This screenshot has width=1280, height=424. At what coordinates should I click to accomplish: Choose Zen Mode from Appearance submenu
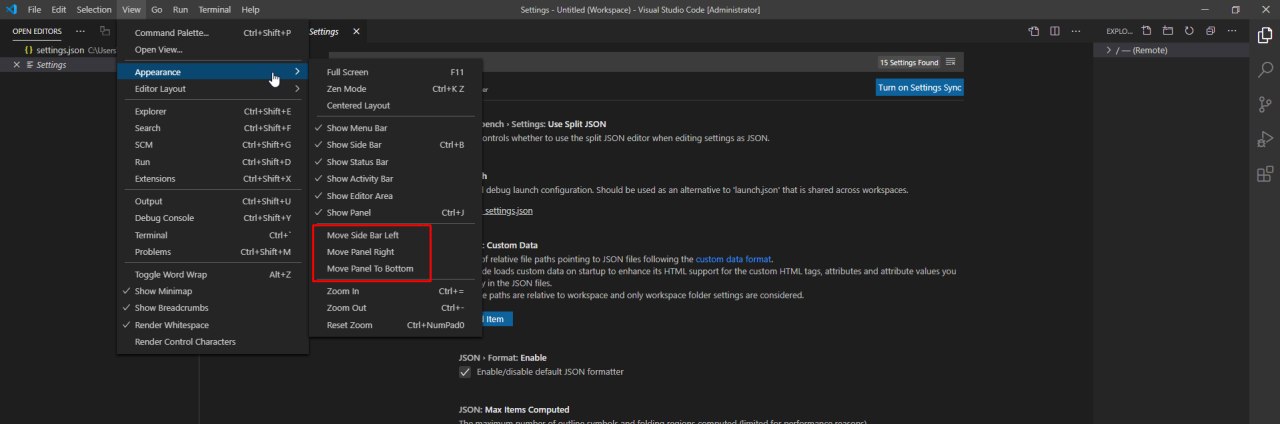pyautogui.click(x=346, y=89)
